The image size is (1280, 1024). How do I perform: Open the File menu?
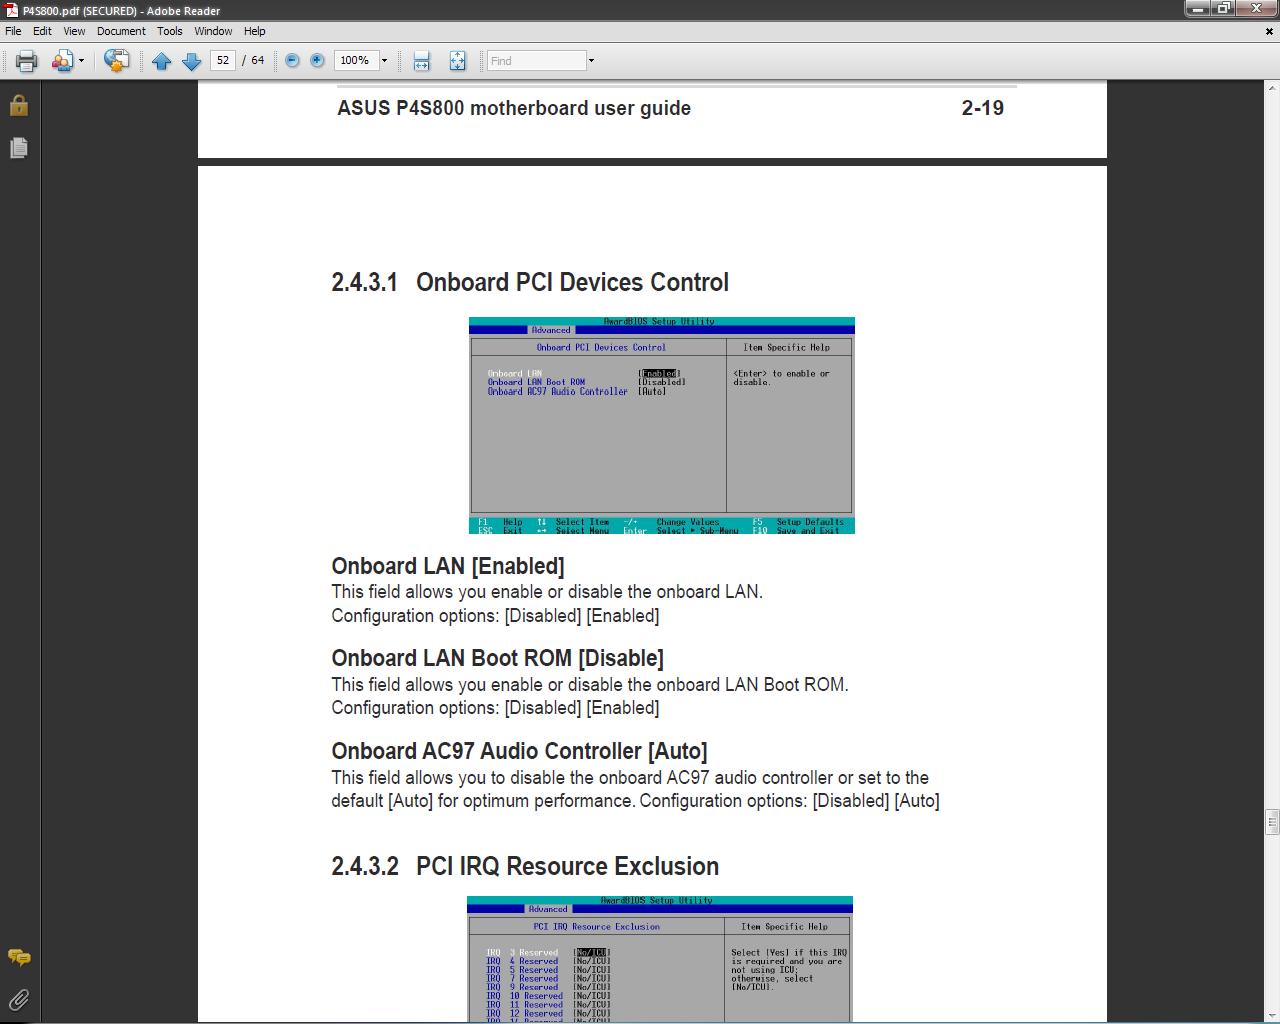pos(13,31)
